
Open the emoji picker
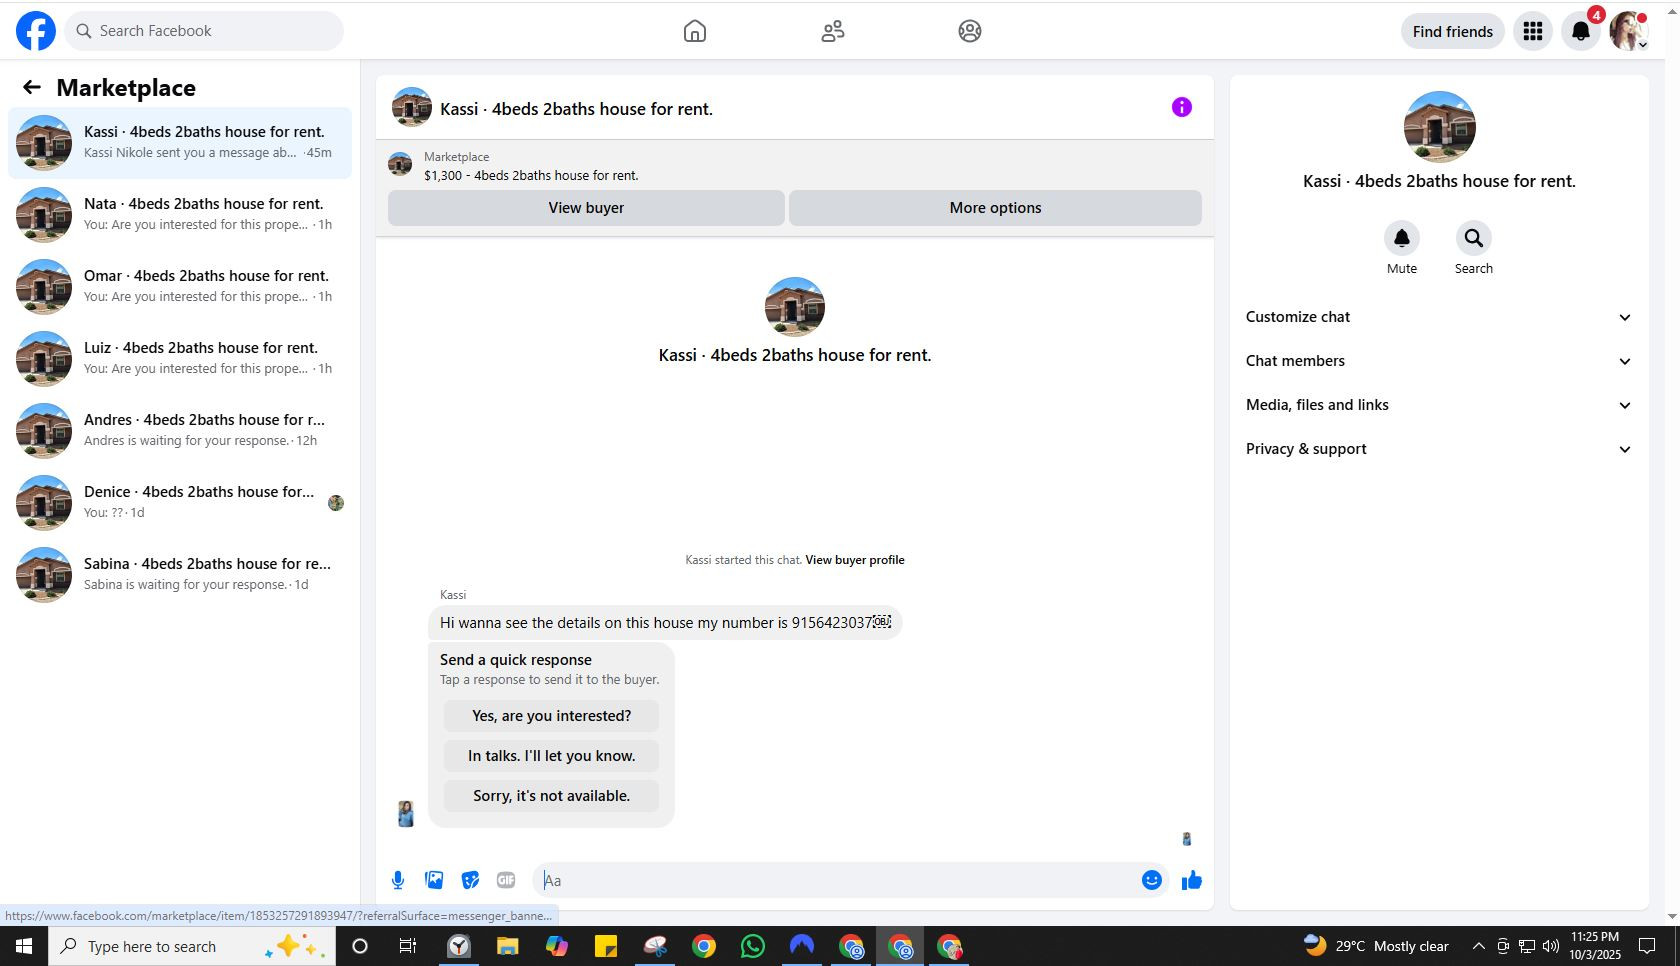[x=1152, y=880]
